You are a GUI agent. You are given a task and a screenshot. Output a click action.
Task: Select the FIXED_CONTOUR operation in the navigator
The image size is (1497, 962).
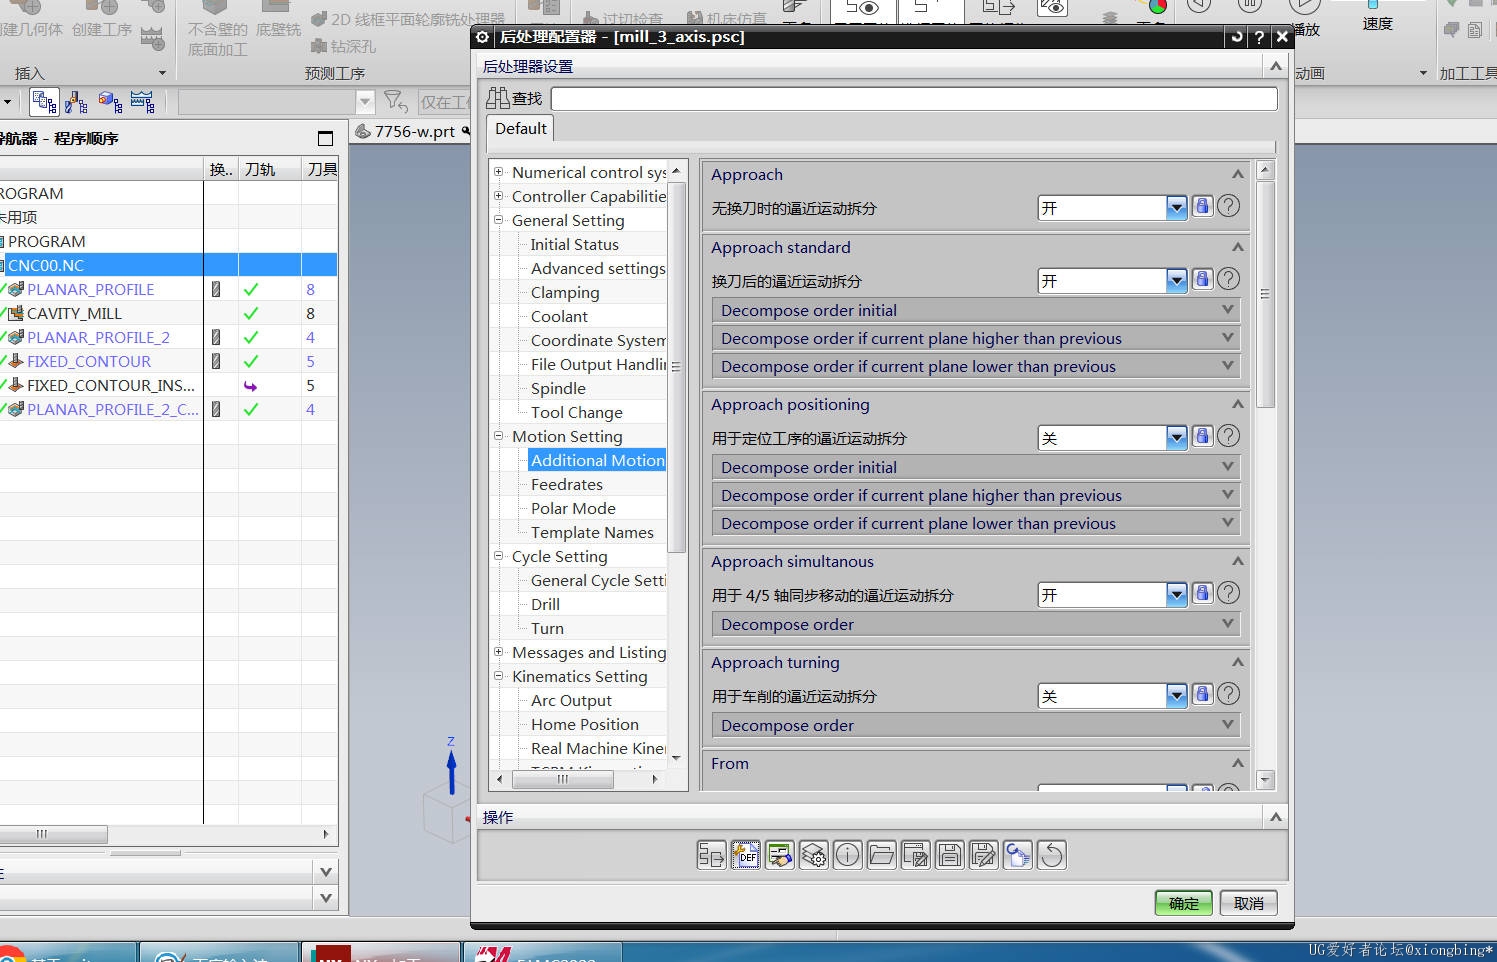coord(88,361)
